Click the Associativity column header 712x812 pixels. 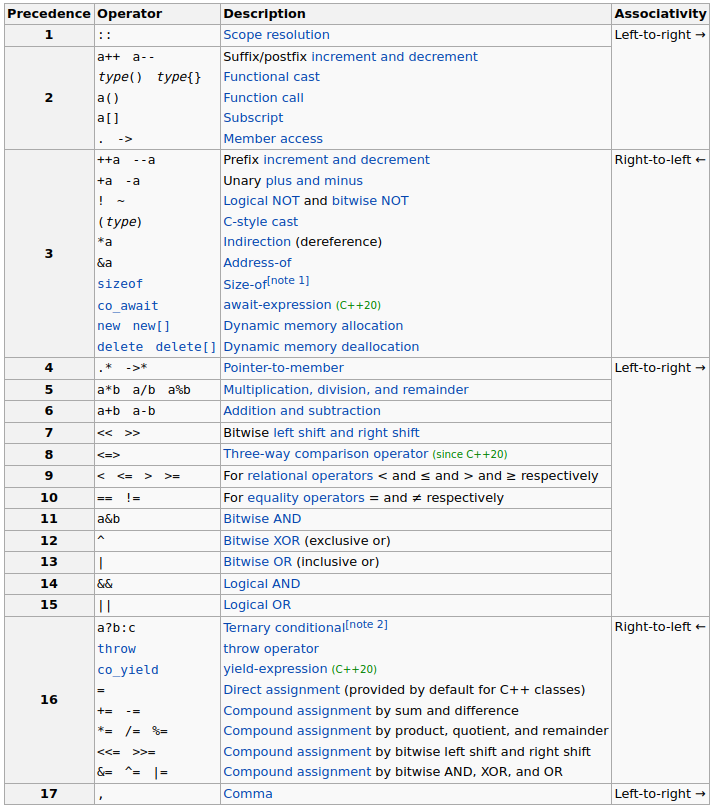click(660, 14)
